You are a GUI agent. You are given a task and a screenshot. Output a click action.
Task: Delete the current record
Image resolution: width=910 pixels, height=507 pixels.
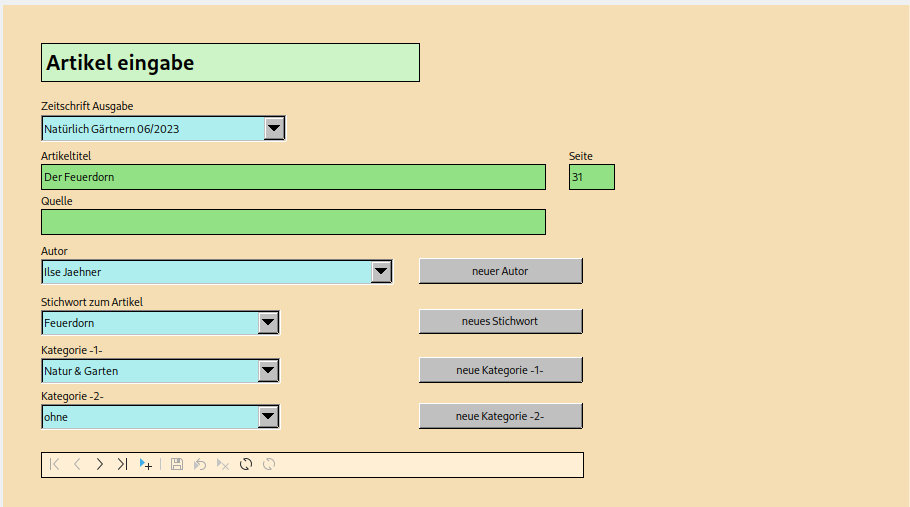(x=223, y=464)
